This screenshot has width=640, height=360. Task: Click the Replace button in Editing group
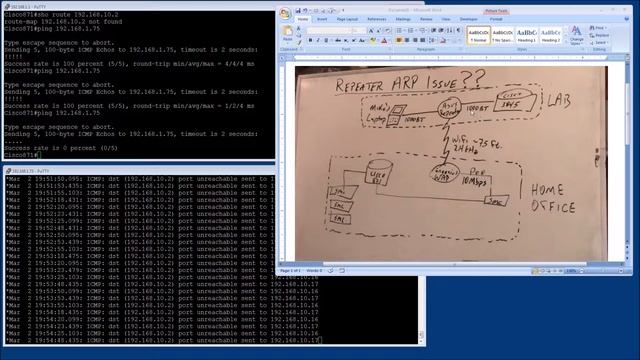tap(599, 35)
